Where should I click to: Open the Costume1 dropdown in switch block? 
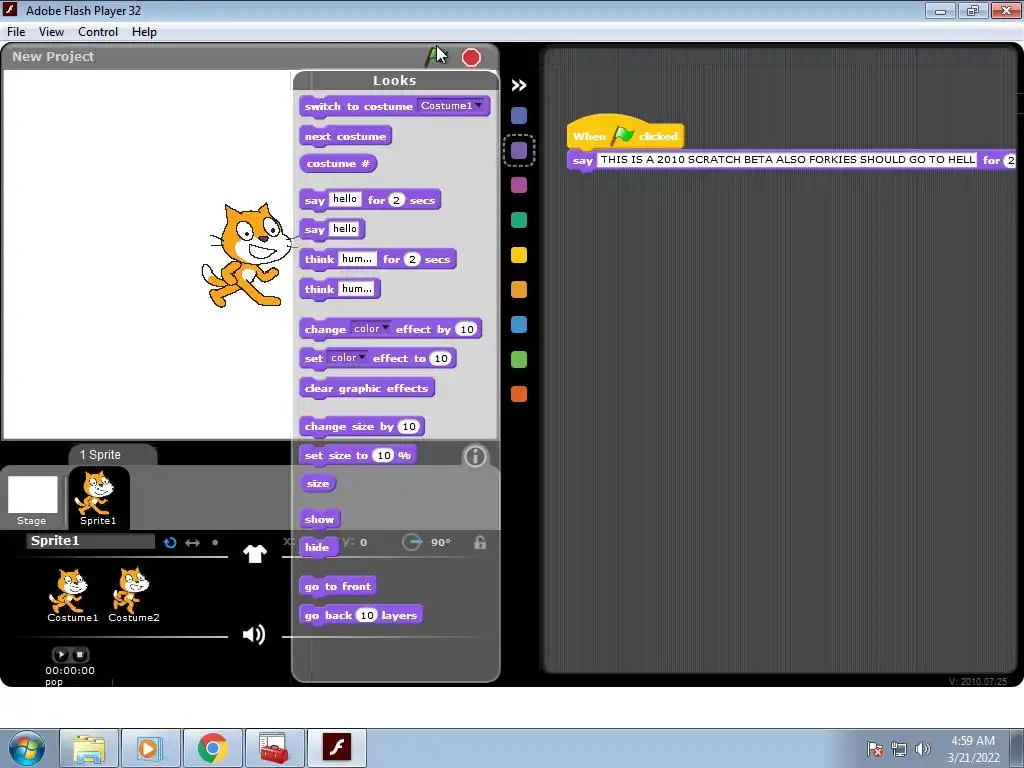tap(451, 106)
